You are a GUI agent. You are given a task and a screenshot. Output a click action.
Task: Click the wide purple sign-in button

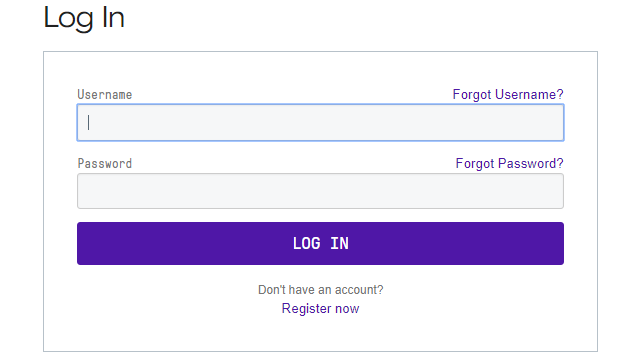[x=320, y=243]
